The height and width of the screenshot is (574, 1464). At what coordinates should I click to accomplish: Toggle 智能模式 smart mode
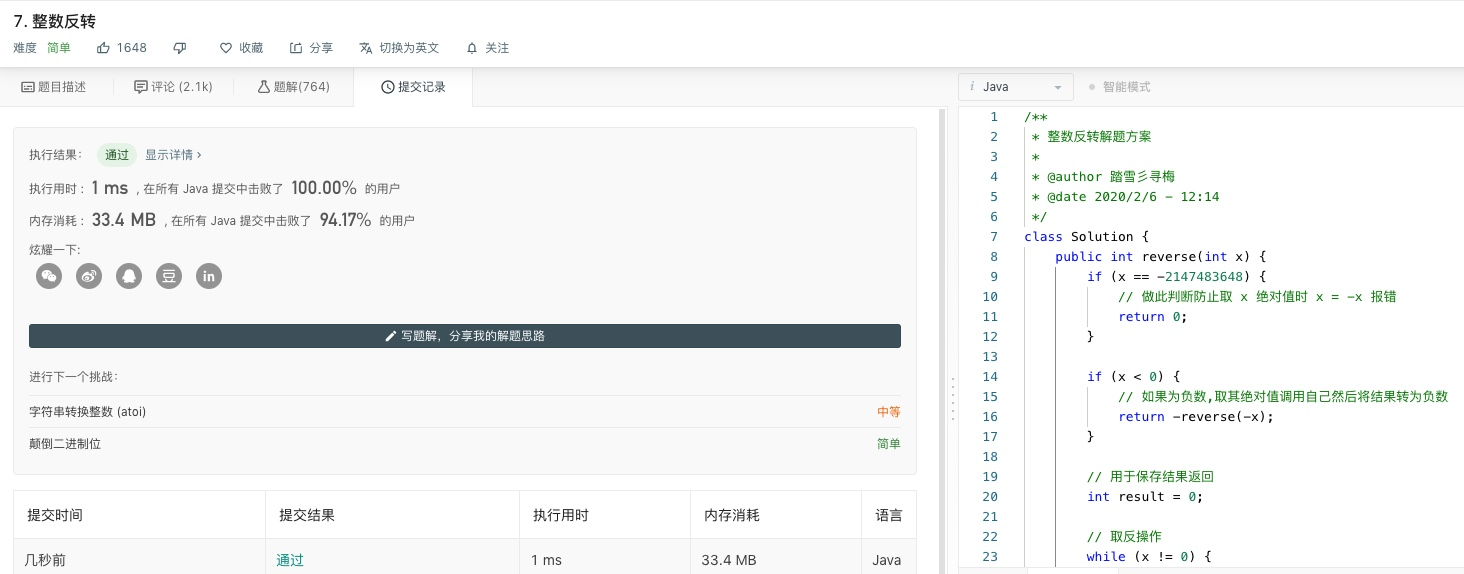pyautogui.click(x=1119, y=87)
